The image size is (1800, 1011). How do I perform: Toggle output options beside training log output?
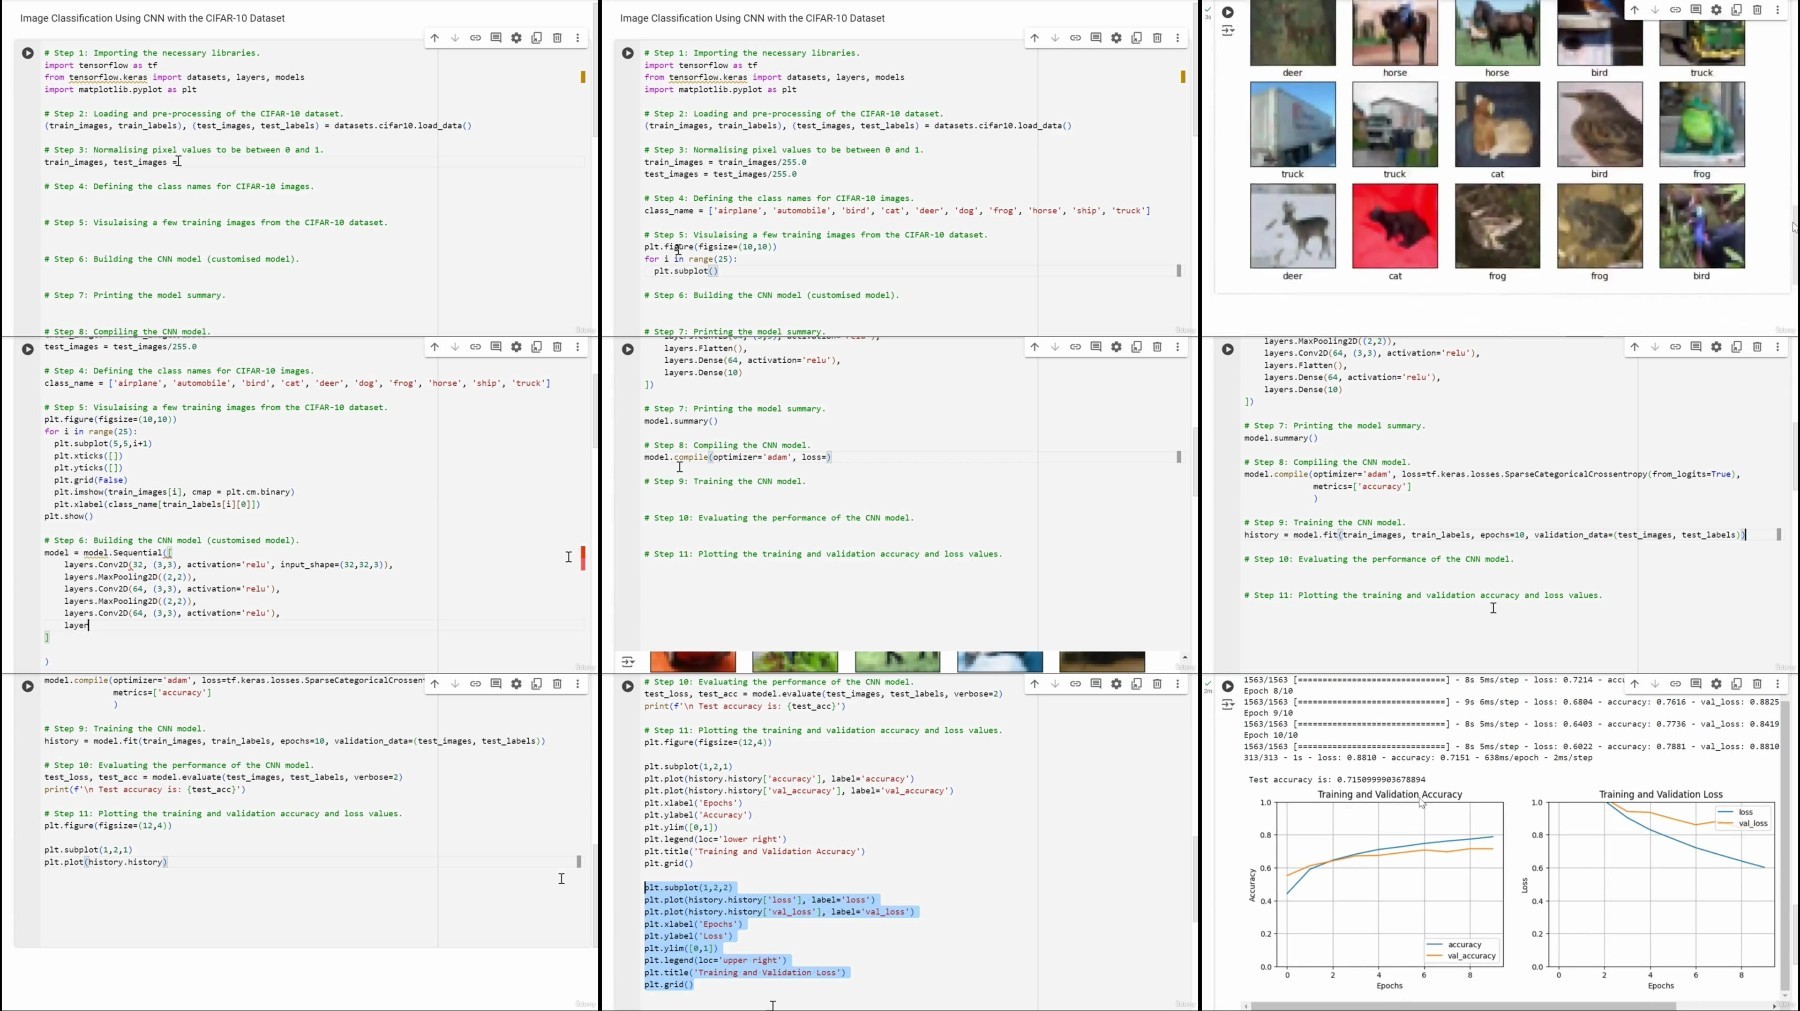pos(1228,705)
